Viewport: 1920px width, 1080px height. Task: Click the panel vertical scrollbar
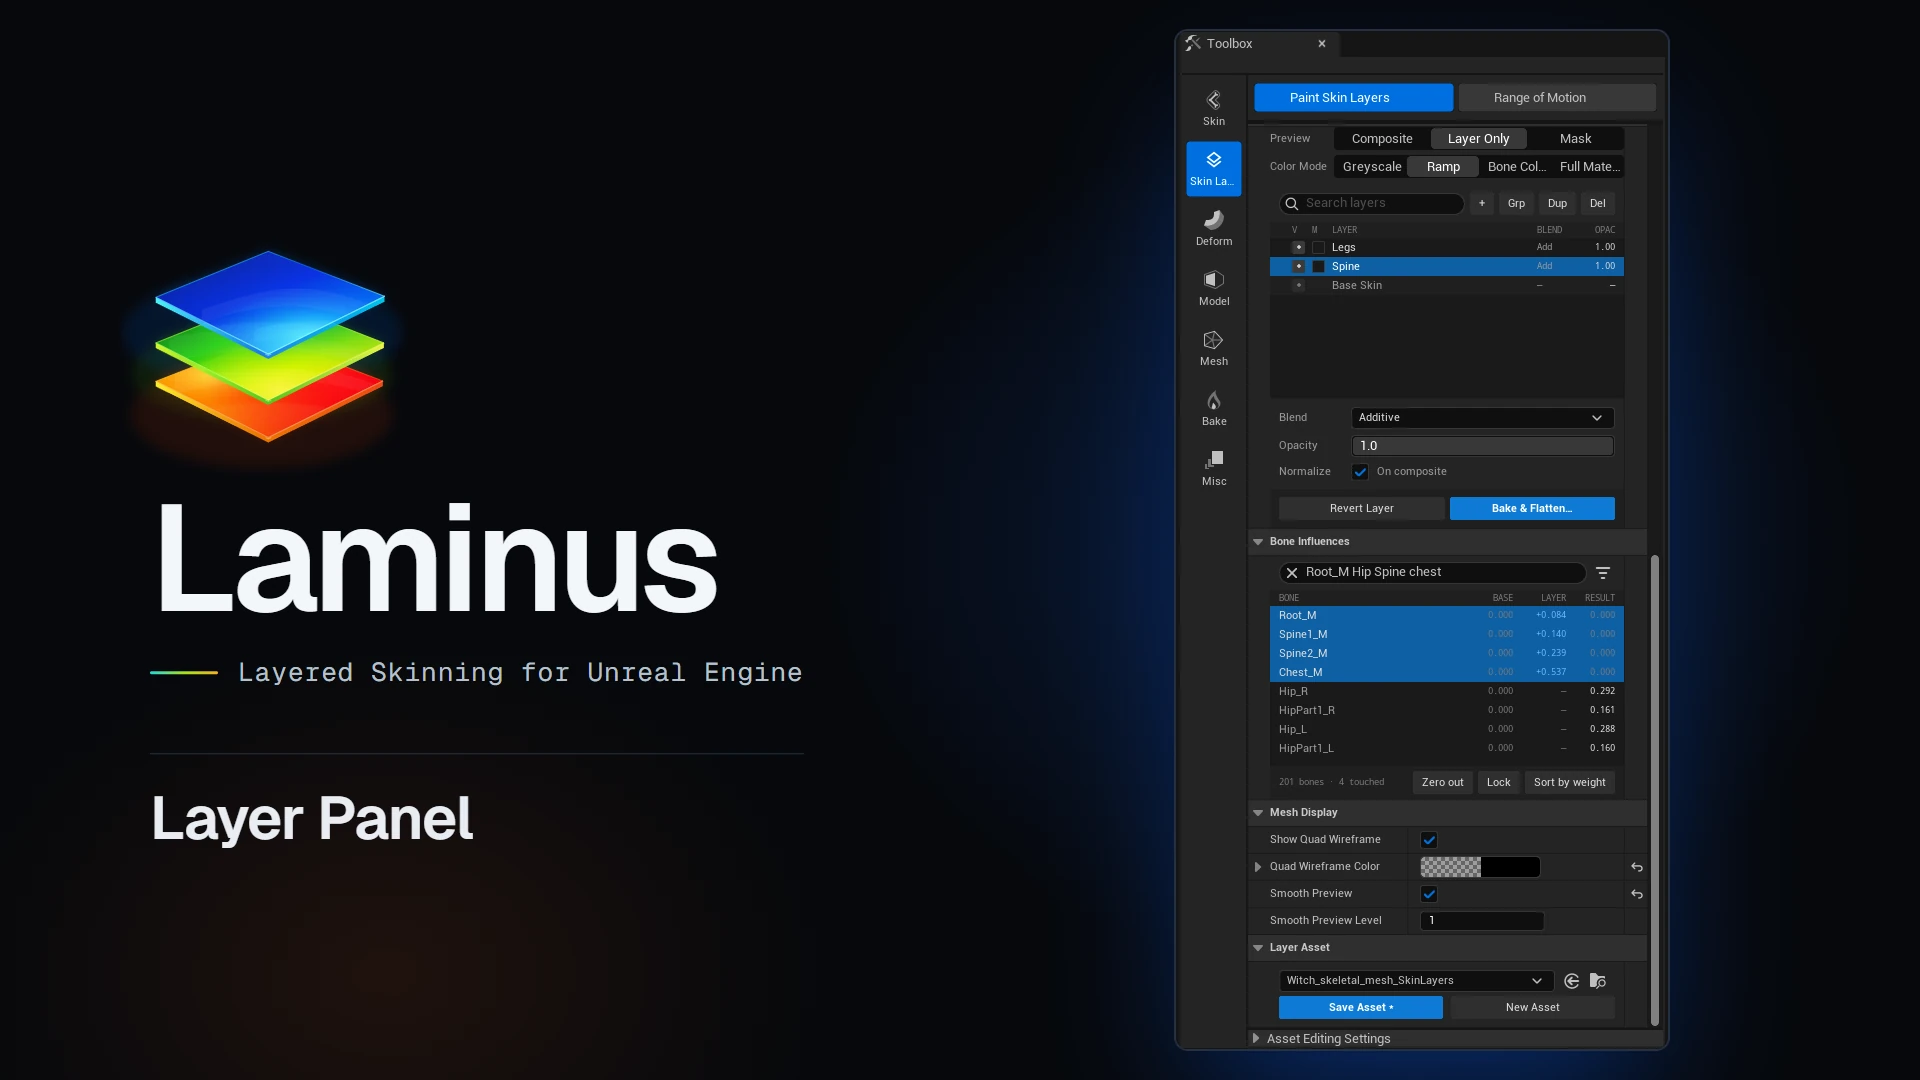tap(1654, 790)
